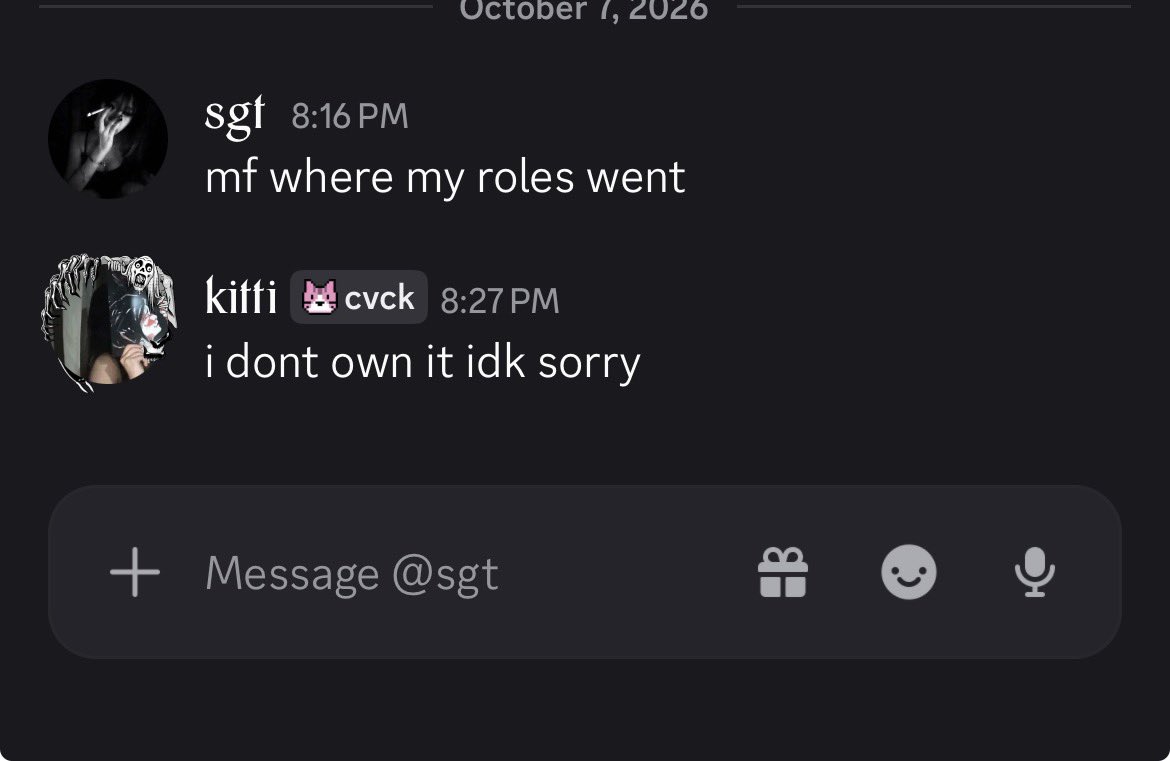The width and height of the screenshot is (1170, 761).
Task: Open the gift Nitro icon
Action: [783, 572]
